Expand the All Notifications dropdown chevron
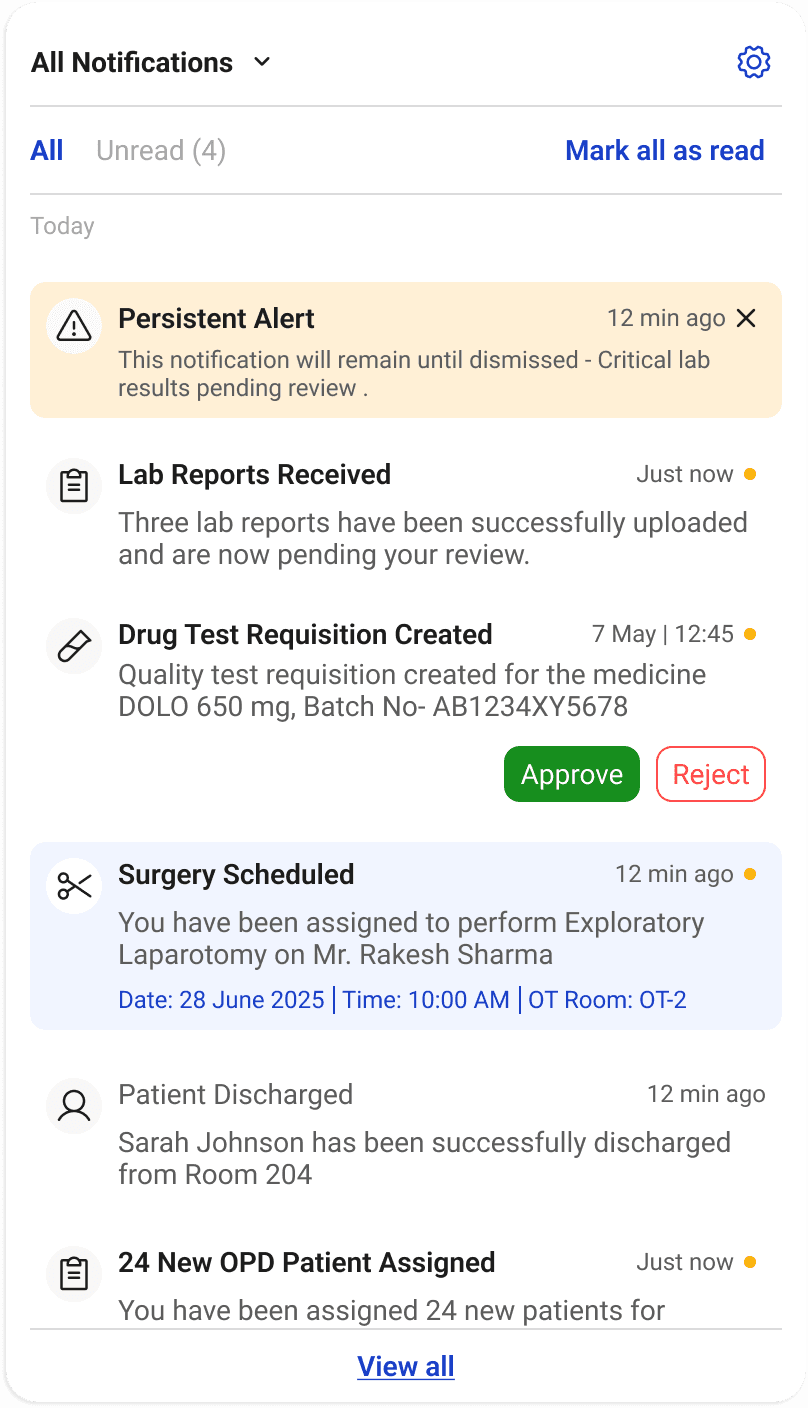This screenshot has height=1408, width=808. click(262, 62)
